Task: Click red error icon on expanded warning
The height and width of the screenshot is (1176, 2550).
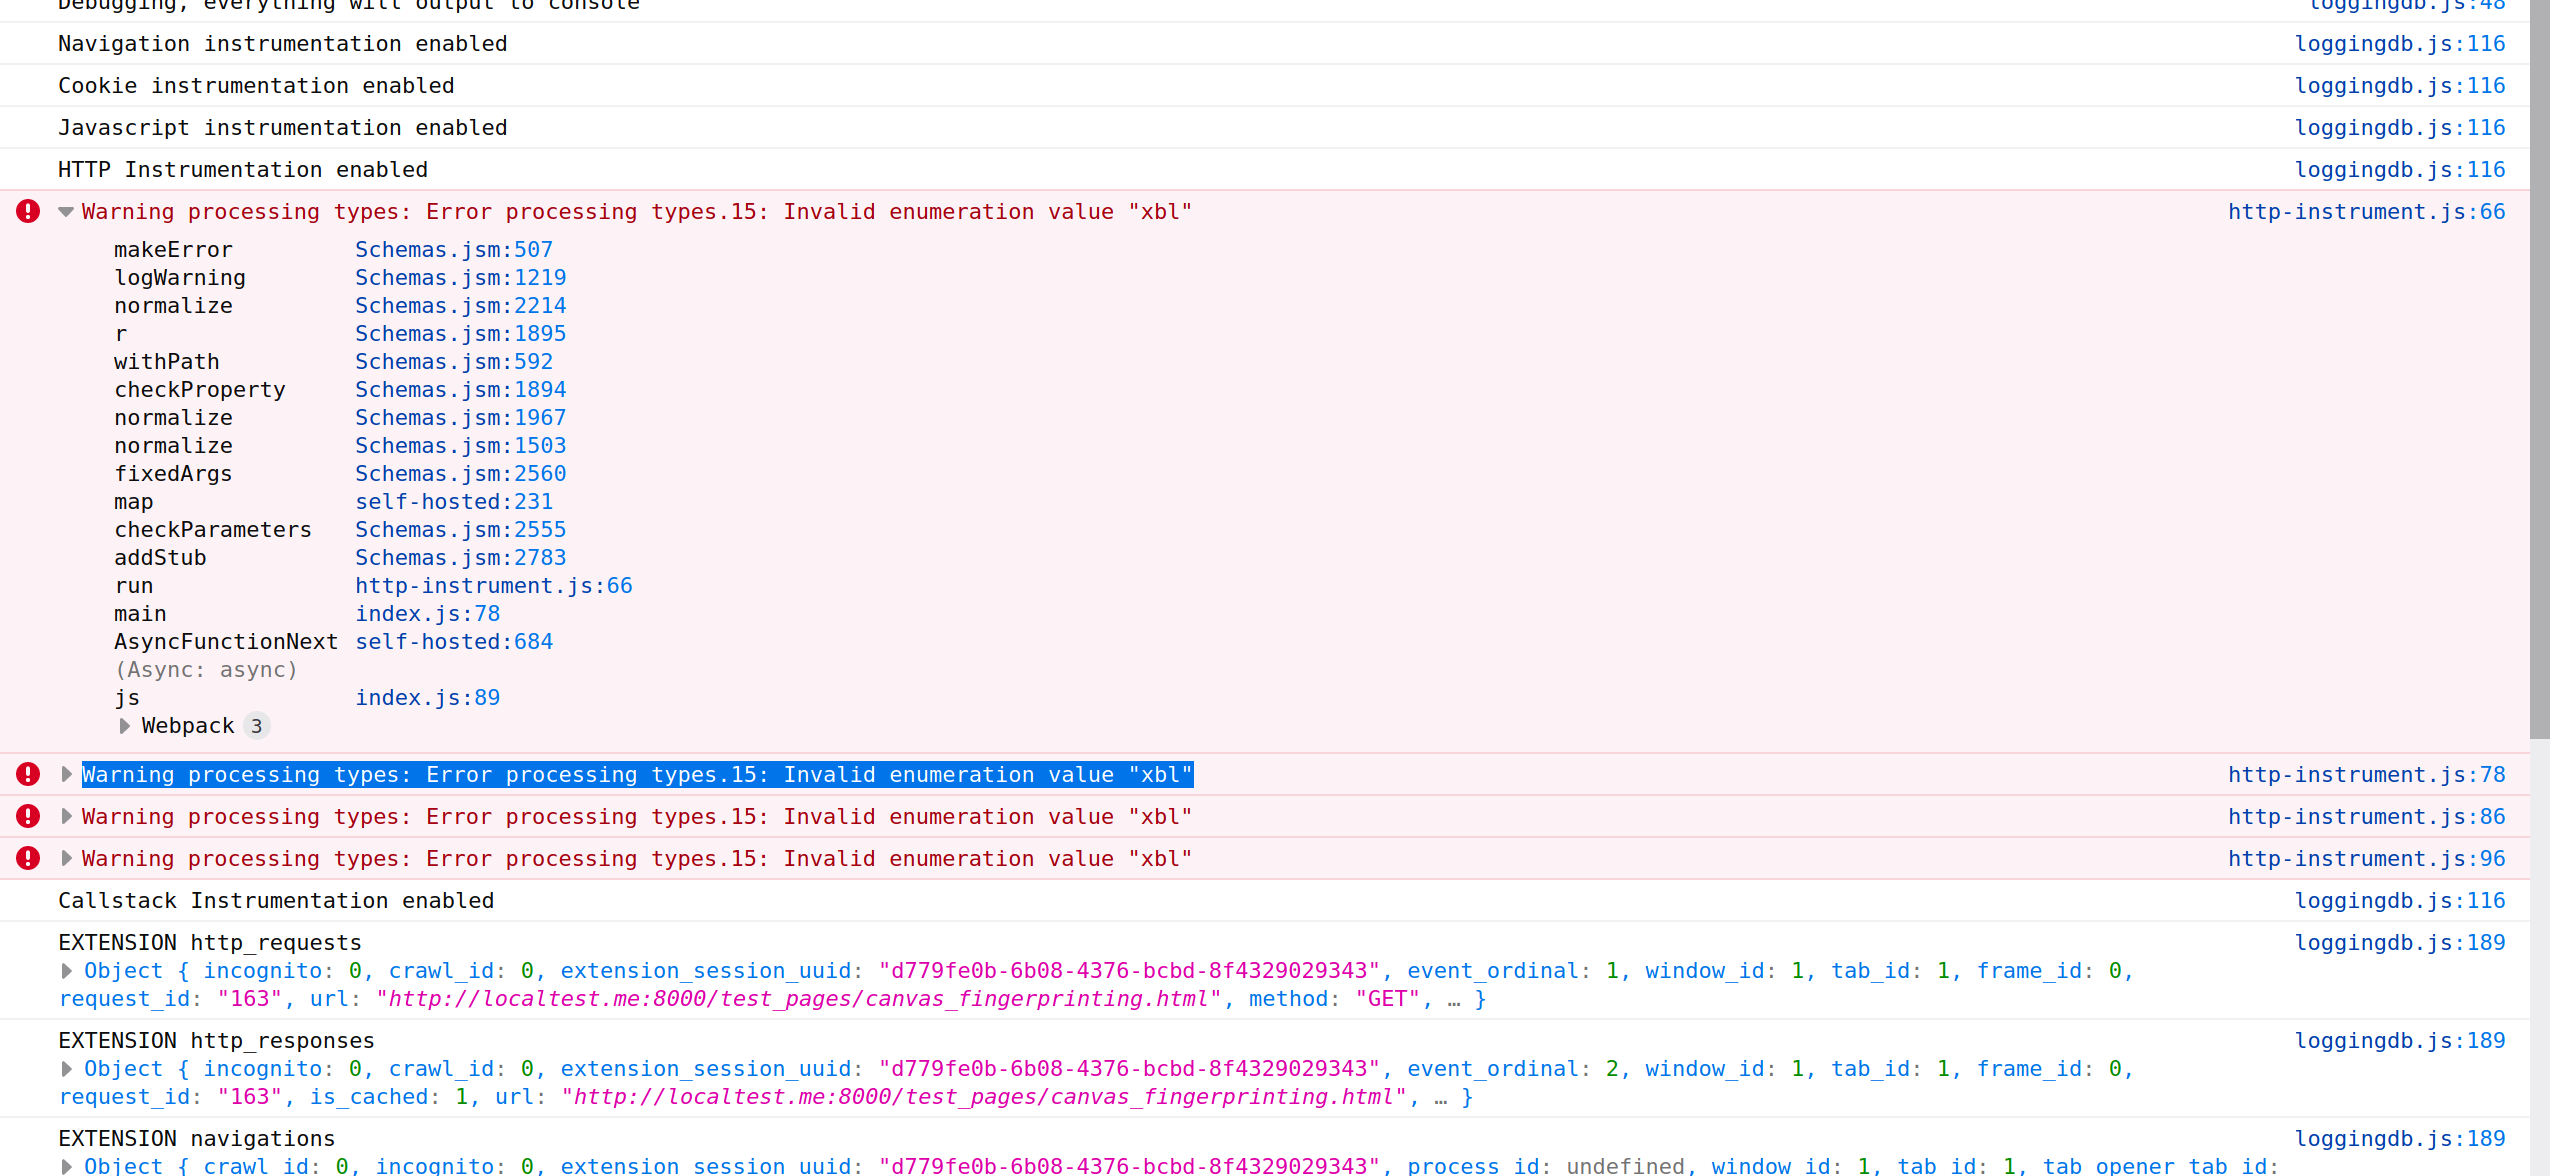Action: point(27,211)
